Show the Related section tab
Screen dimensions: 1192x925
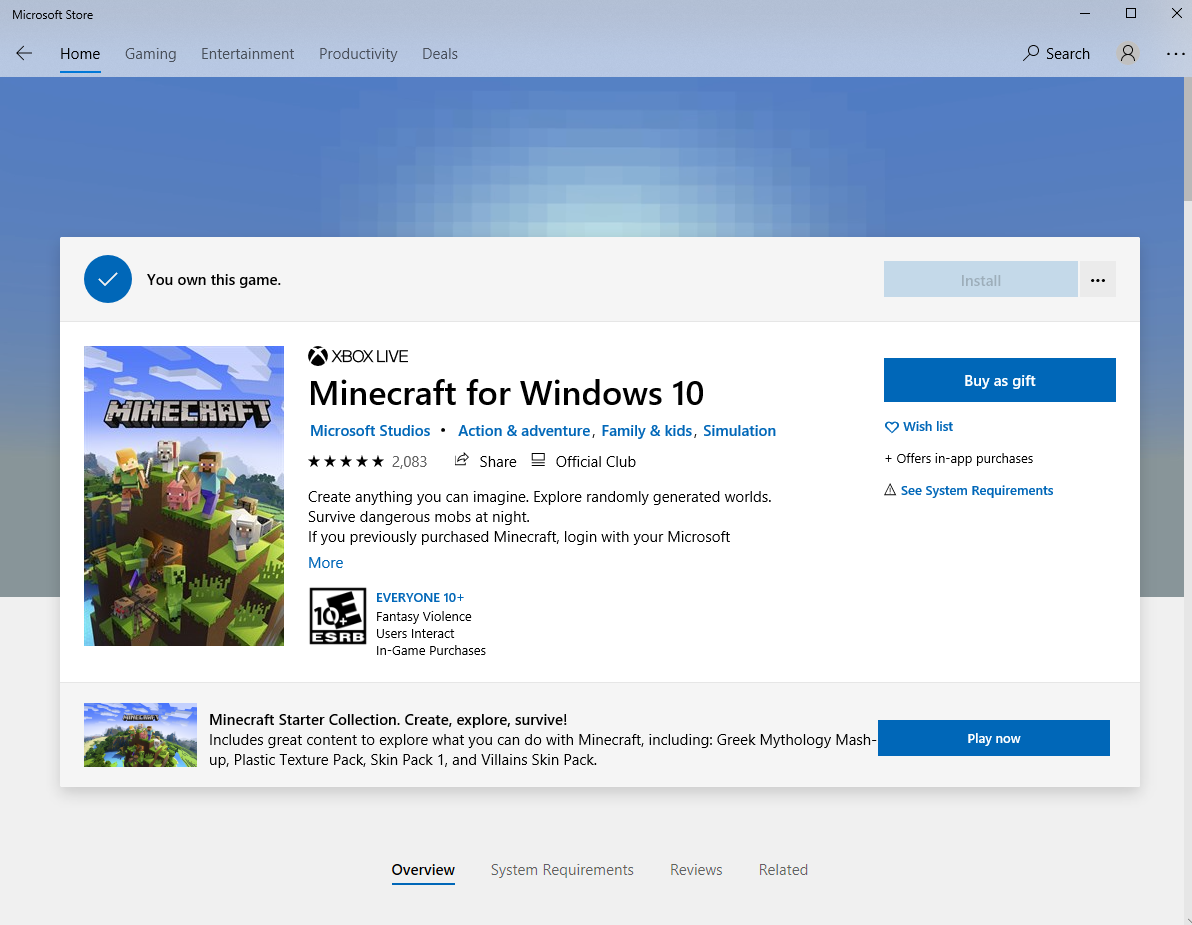point(783,870)
